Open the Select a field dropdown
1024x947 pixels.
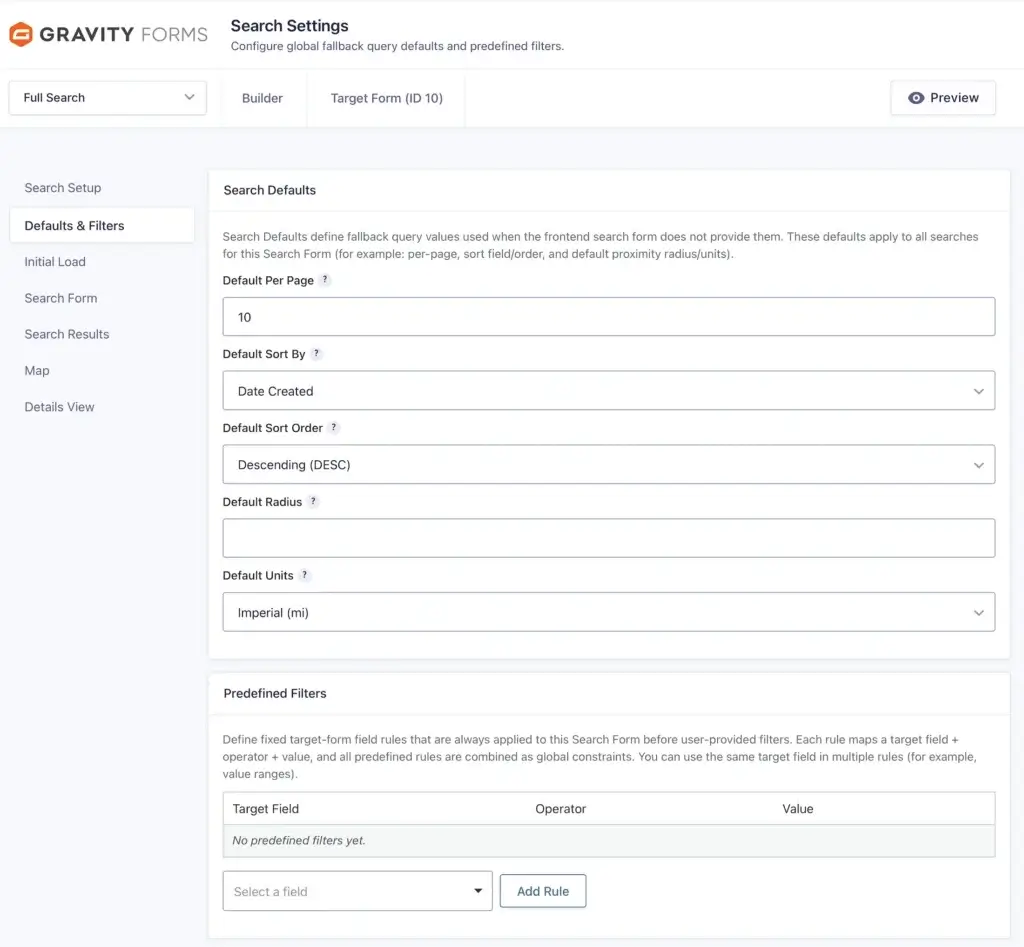pyautogui.click(x=357, y=891)
